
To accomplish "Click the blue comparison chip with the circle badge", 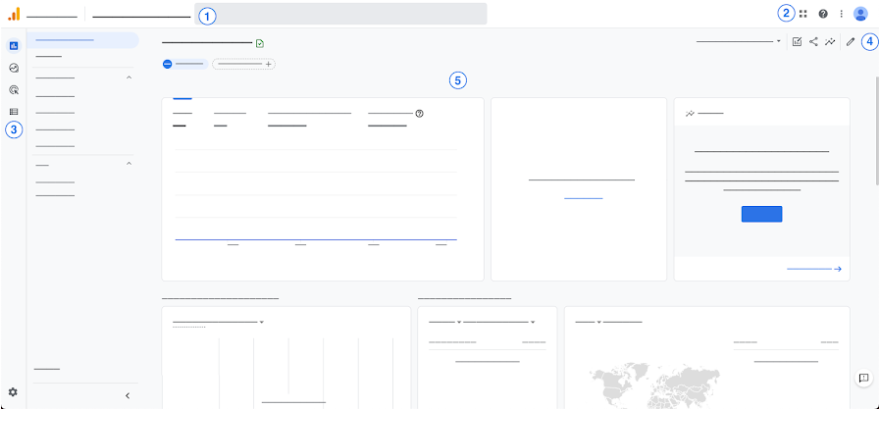I will pos(185,64).
